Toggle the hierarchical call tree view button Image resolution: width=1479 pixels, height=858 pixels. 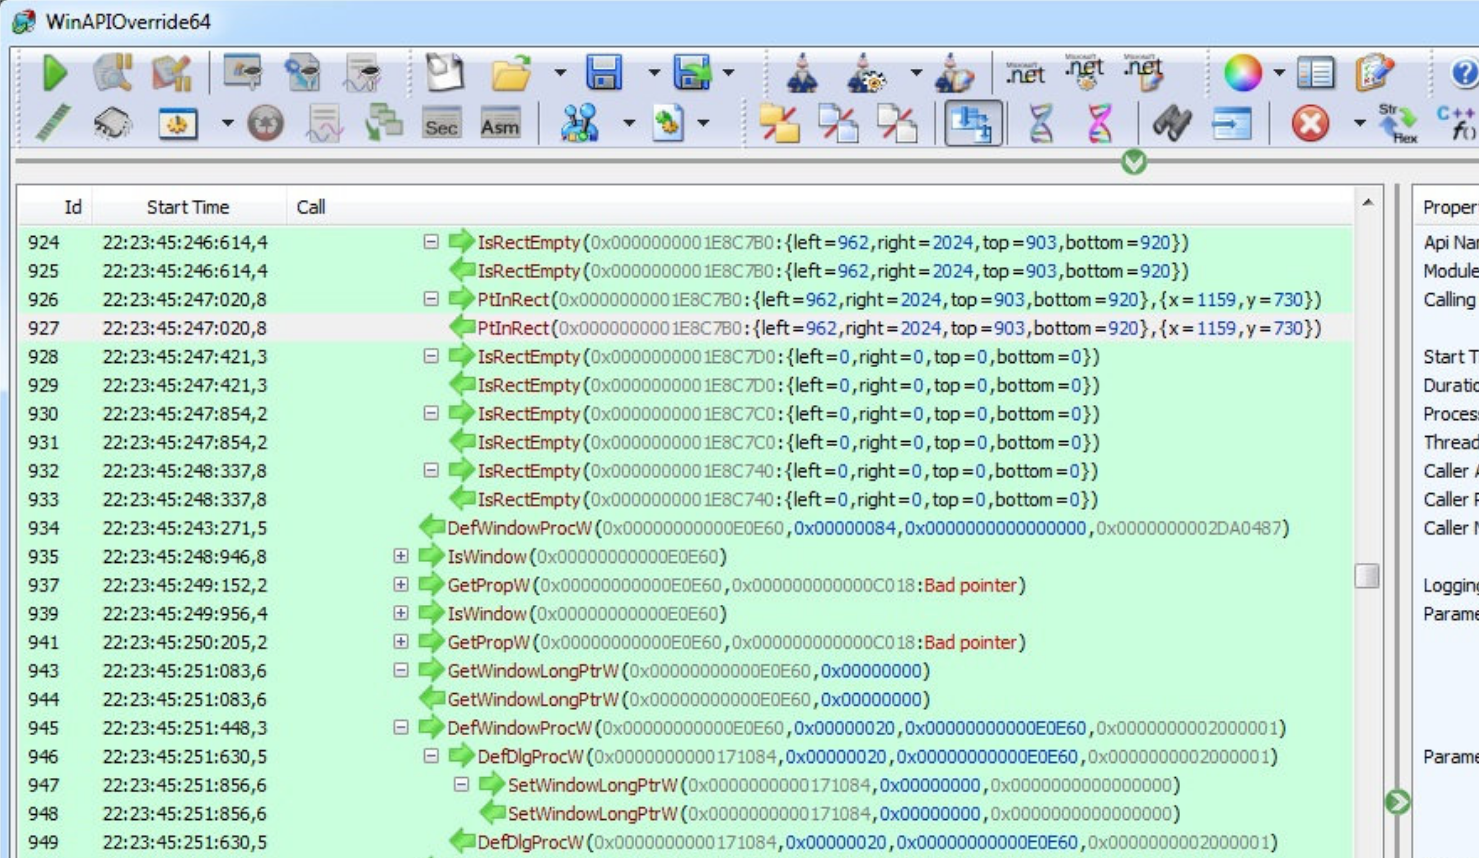[973, 123]
